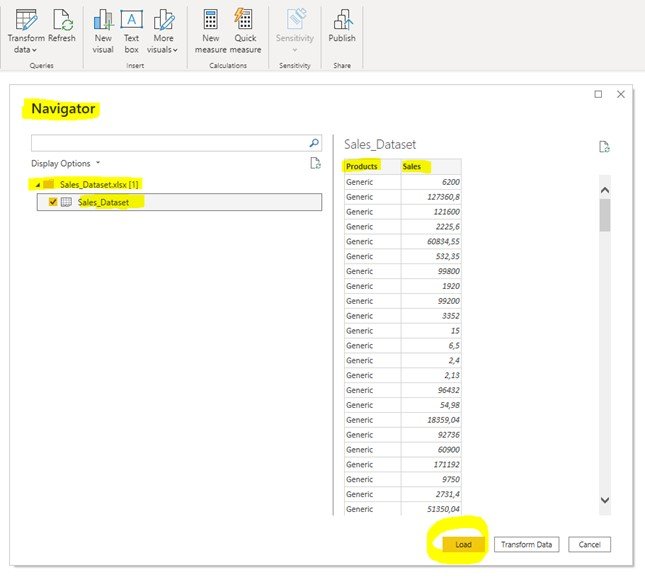This screenshot has width=645, height=582.
Task: Click the sales value 2225,6
Action: click(448, 226)
